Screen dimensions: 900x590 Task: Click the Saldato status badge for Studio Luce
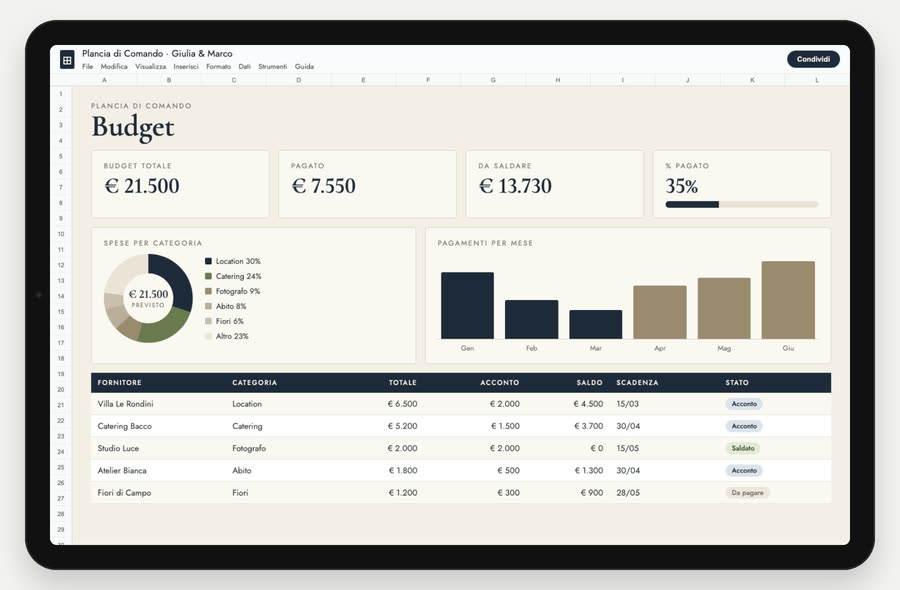pyautogui.click(x=743, y=448)
